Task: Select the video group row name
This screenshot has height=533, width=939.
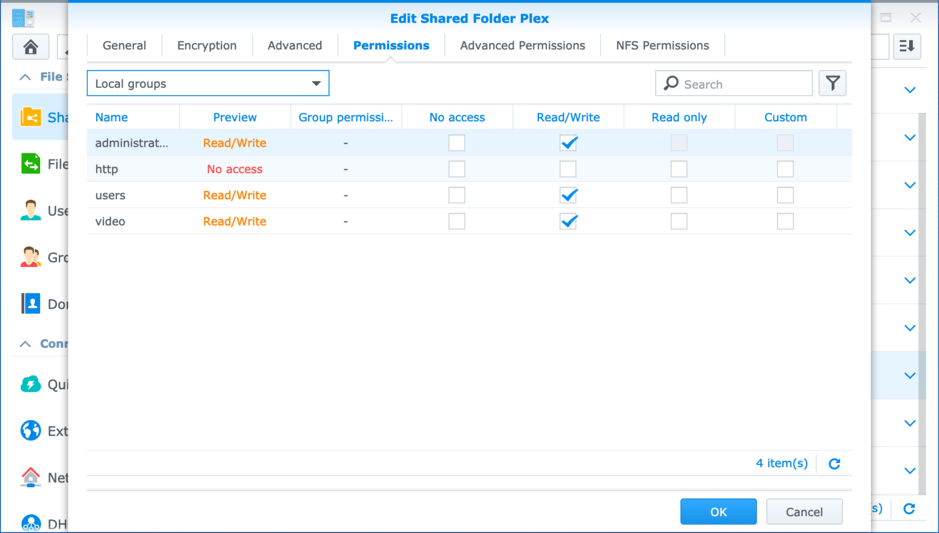Action: point(110,222)
